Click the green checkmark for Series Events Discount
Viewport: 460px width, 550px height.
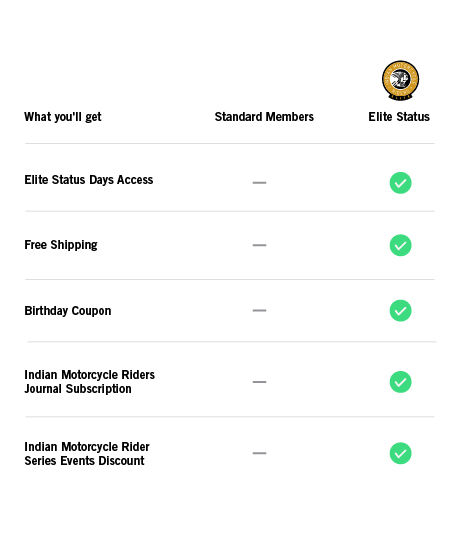400,453
